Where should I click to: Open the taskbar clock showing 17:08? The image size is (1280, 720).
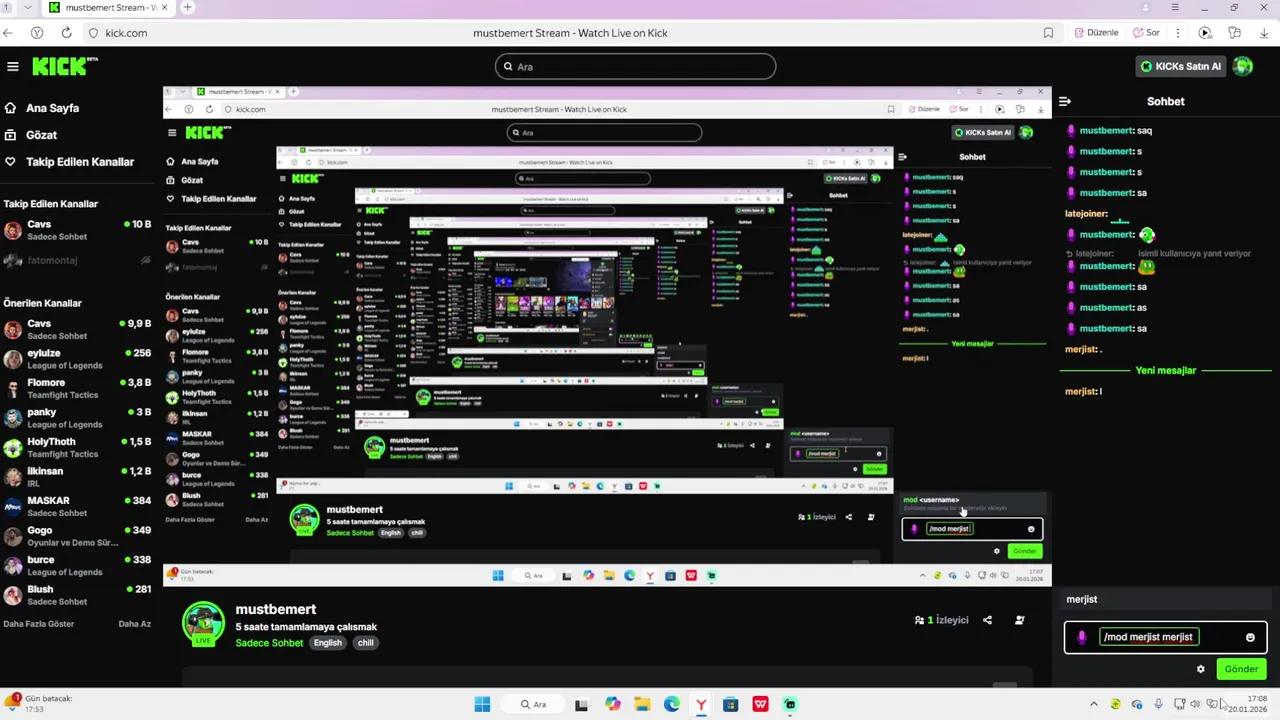coord(1248,704)
